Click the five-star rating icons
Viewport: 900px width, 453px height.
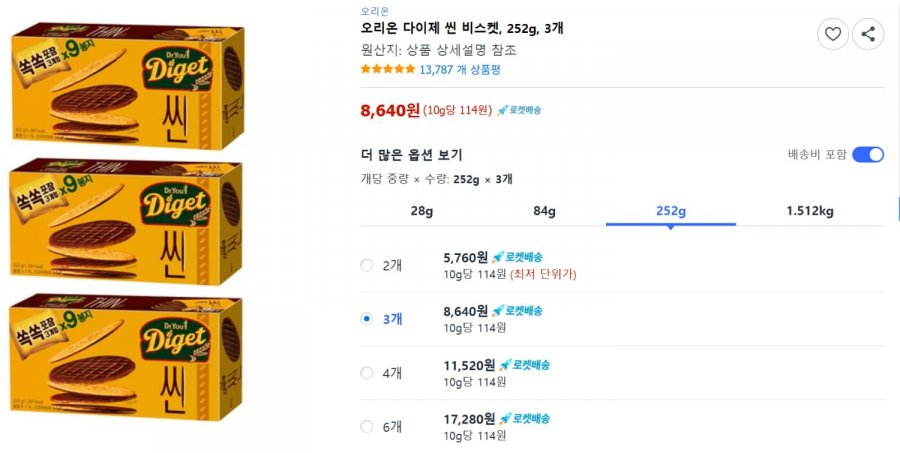click(387, 69)
